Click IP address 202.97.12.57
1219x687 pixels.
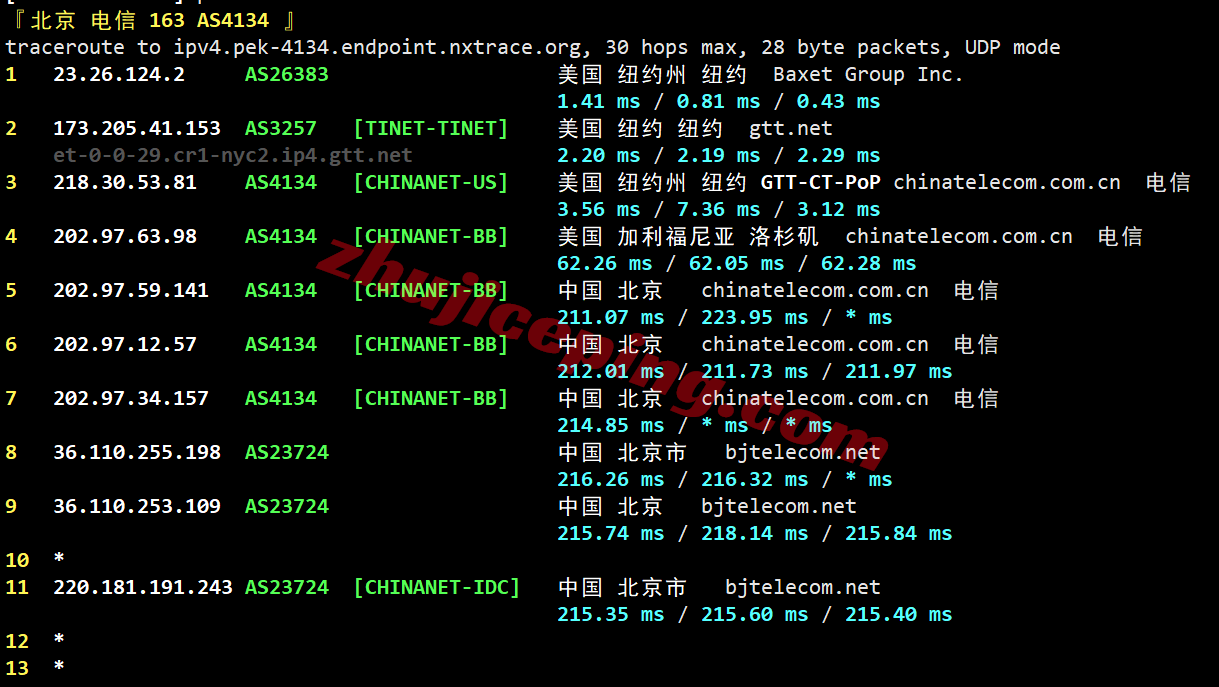tap(125, 344)
